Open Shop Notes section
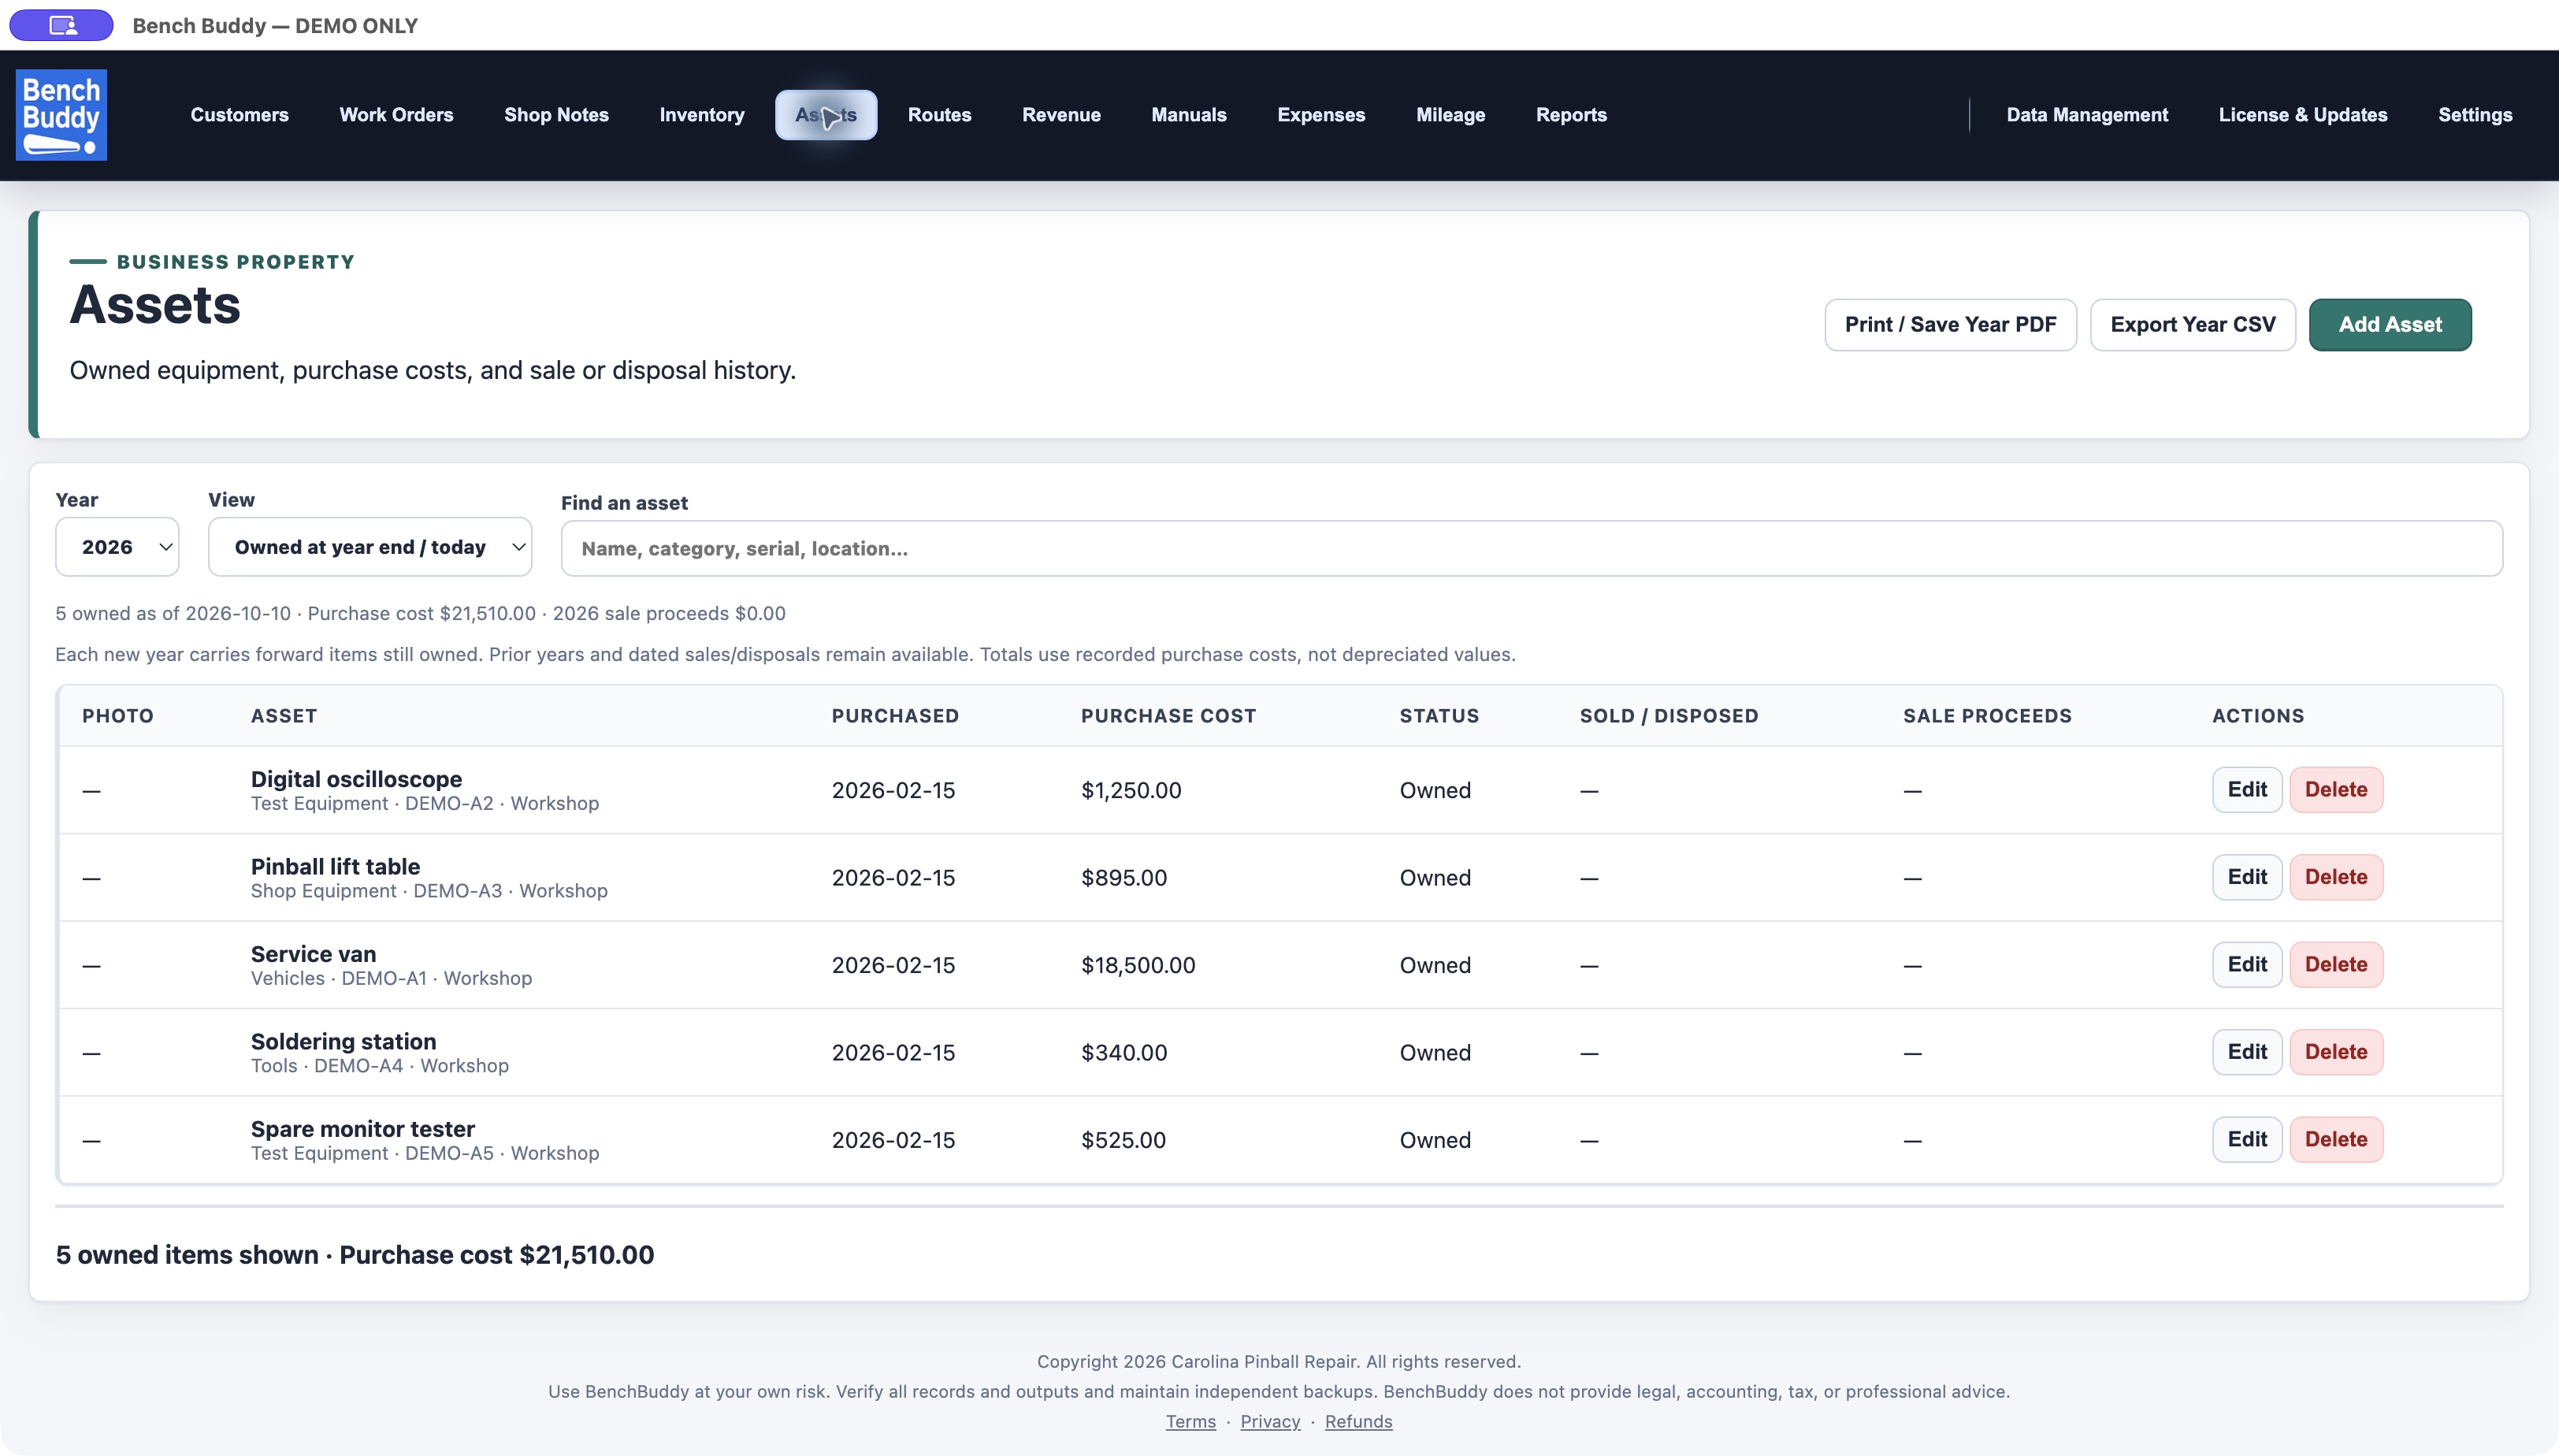The height and width of the screenshot is (1456, 2559). [556, 115]
